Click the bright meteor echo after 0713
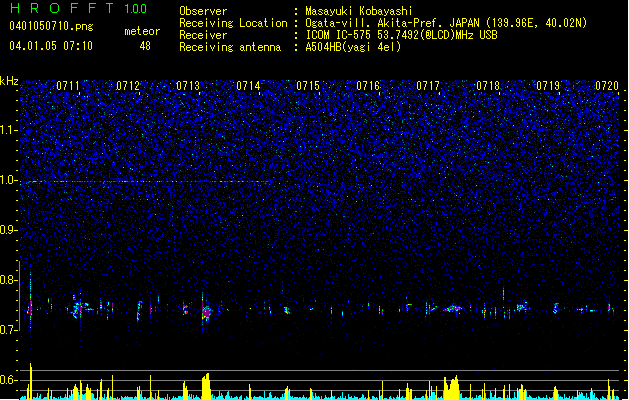 [x=206, y=311]
